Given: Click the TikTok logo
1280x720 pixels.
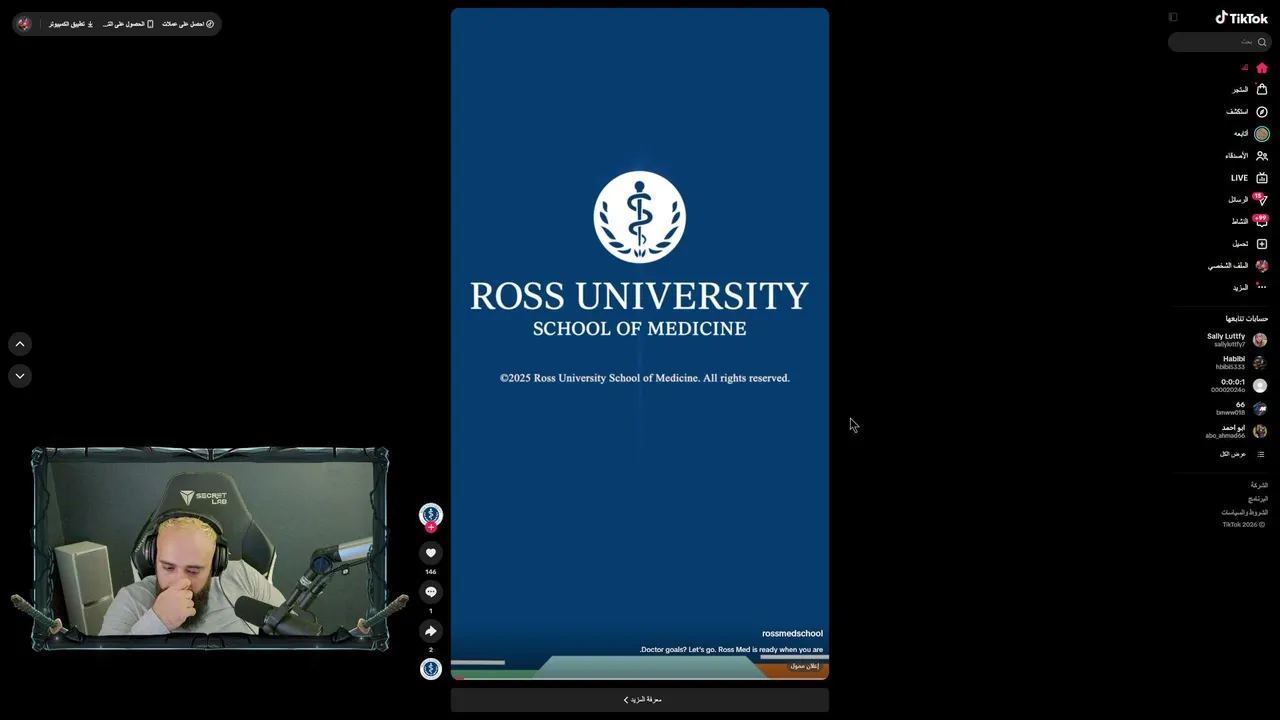Looking at the screenshot, I should pos(1241,18).
